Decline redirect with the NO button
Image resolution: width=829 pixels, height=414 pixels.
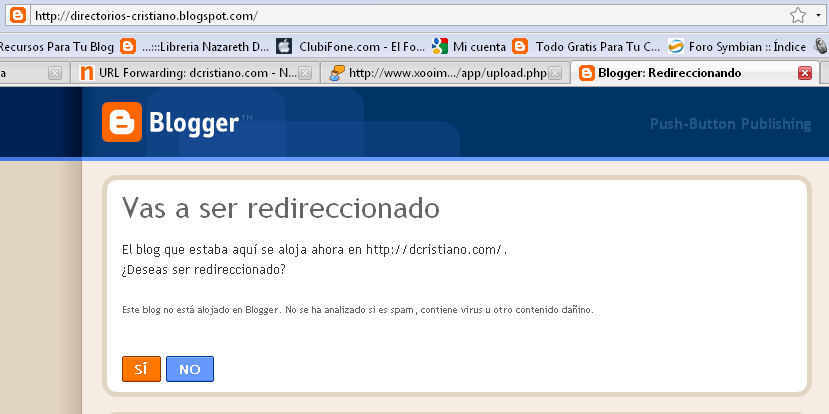tap(190, 369)
